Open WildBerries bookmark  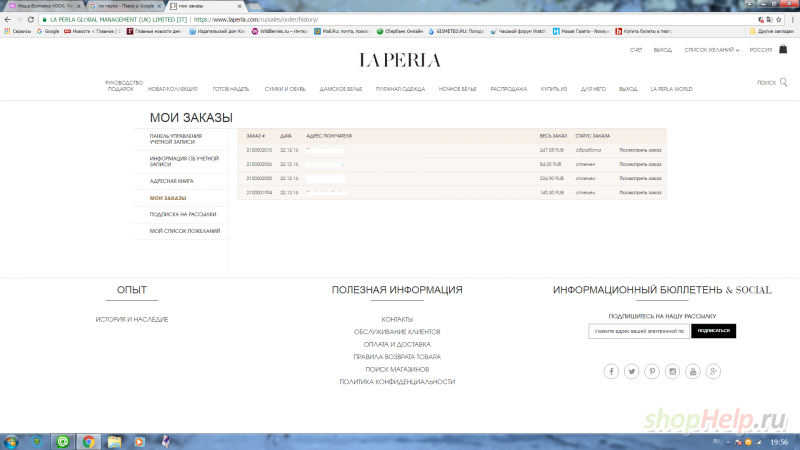click(x=280, y=31)
